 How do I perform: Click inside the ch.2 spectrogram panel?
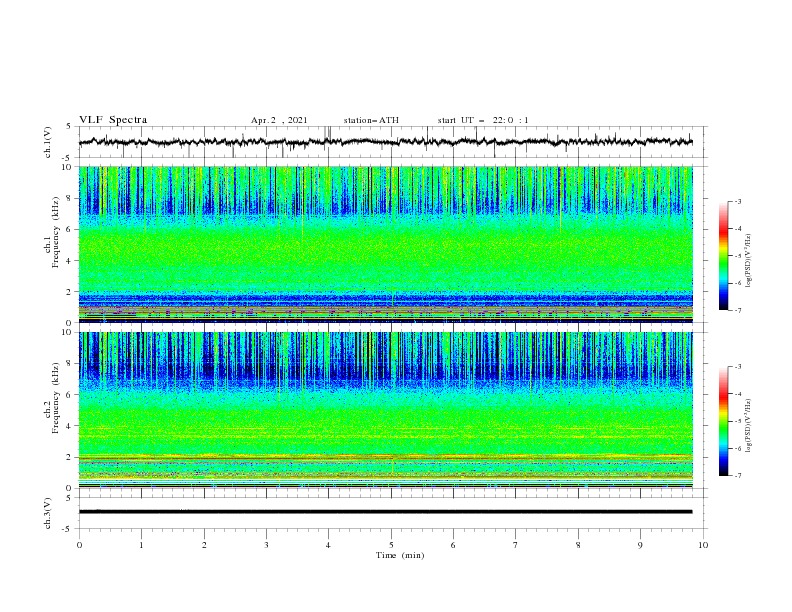click(385, 410)
